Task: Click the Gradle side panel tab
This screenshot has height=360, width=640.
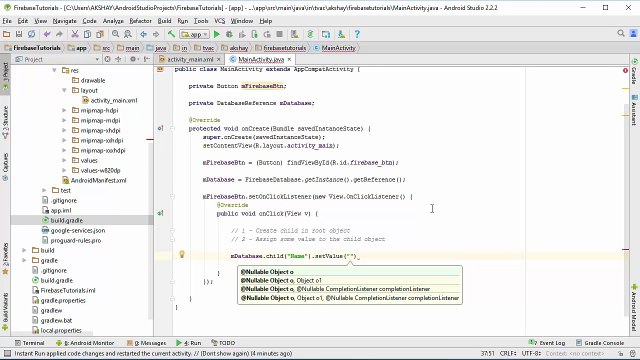Action: coord(634,71)
